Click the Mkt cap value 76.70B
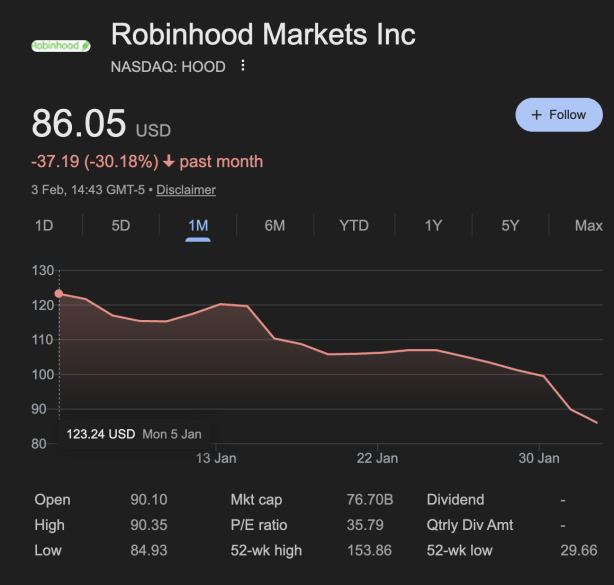The height and width of the screenshot is (585, 614). pos(370,500)
